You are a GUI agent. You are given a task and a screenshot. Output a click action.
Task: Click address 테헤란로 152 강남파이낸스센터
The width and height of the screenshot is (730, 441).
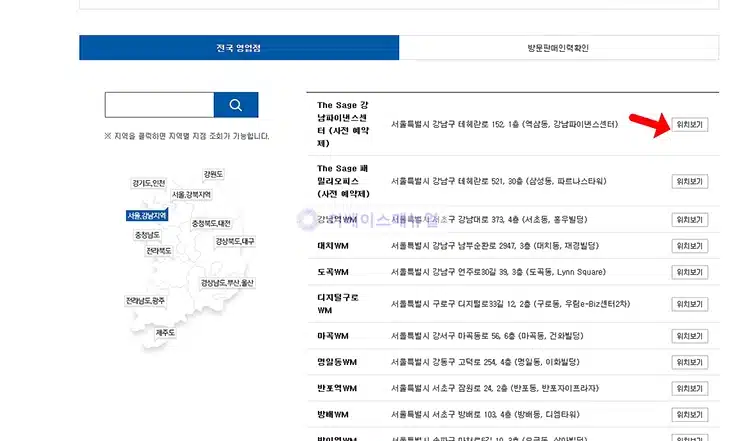(505, 124)
